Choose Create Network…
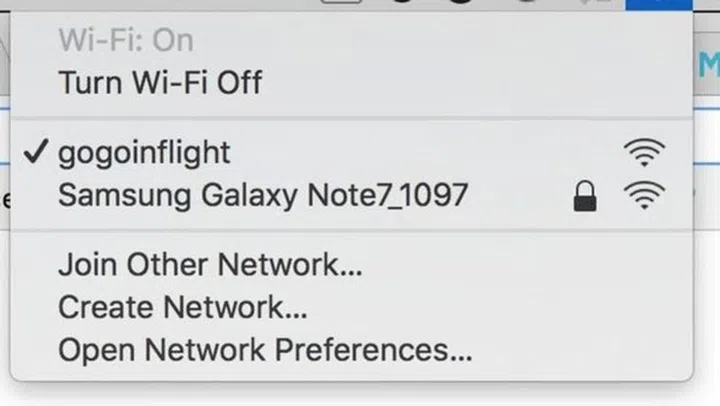The width and height of the screenshot is (720, 406). (x=351, y=307)
